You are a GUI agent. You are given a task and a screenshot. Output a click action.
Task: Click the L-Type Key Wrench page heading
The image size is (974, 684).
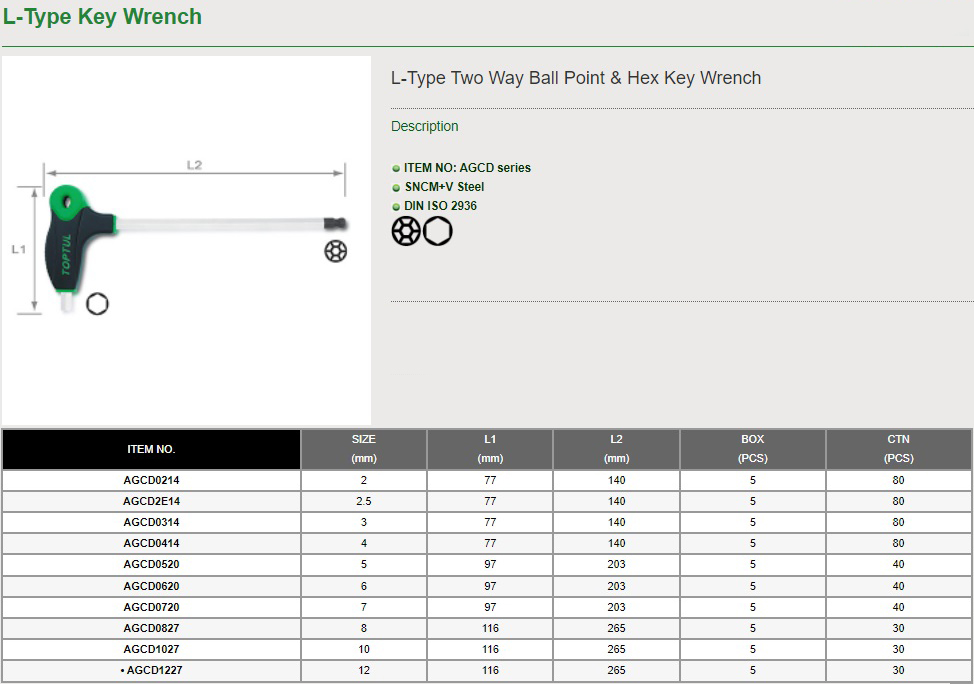[102, 17]
